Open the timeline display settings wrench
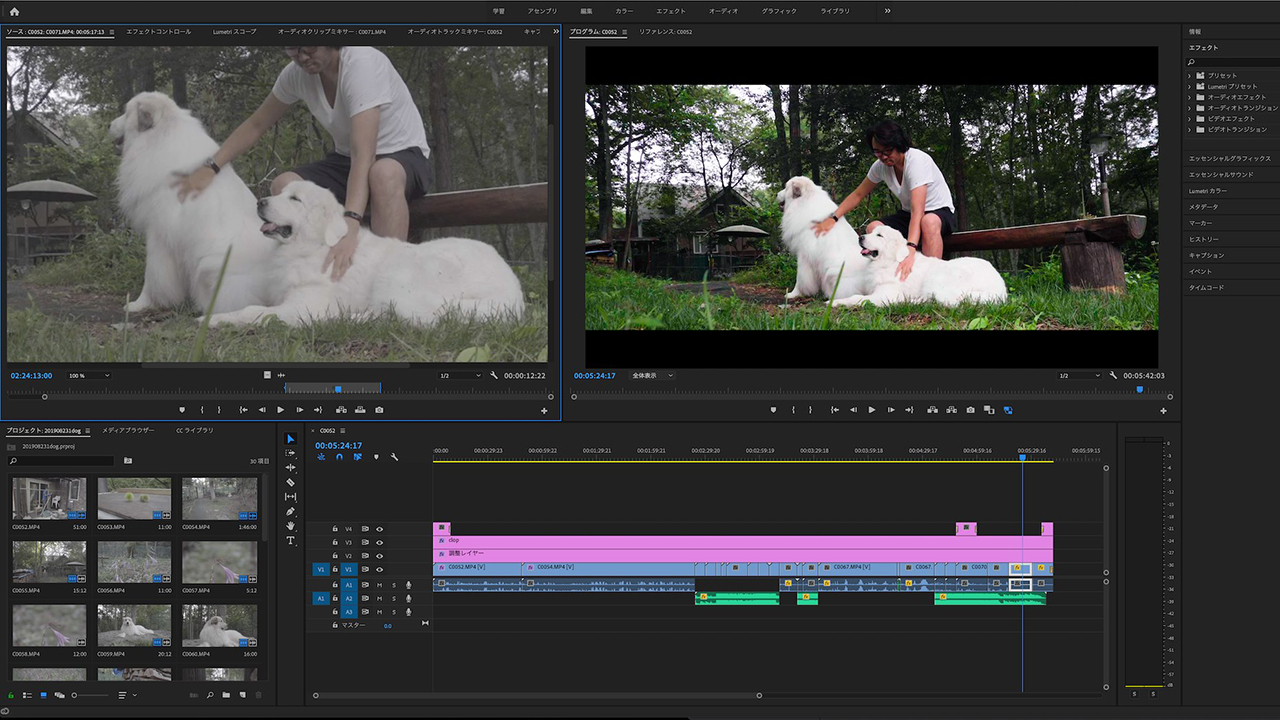The width and height of the screenshot is (1280, 720). pyautogui.click(x=394, y=457)
